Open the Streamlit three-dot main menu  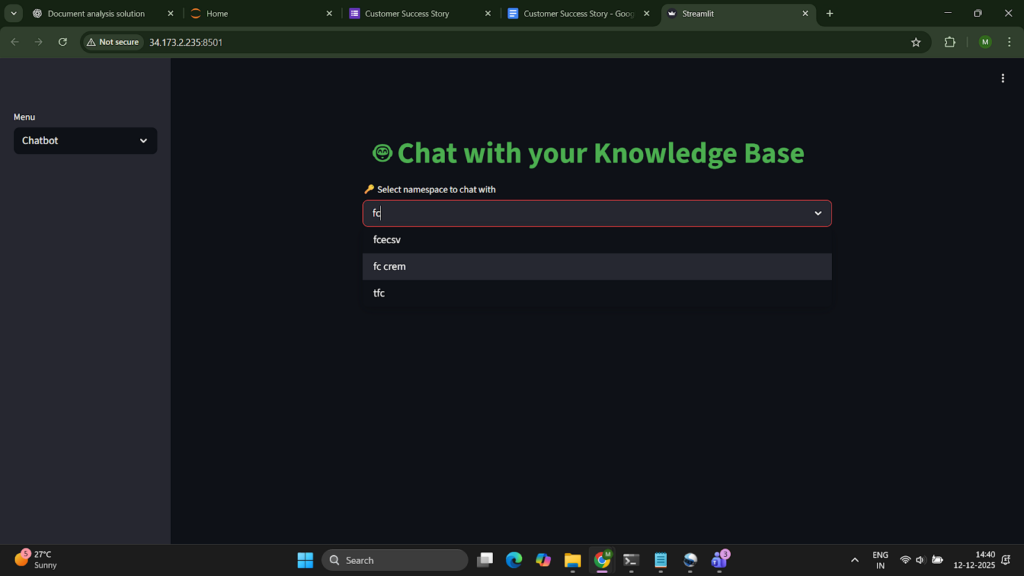[1003, 79]
